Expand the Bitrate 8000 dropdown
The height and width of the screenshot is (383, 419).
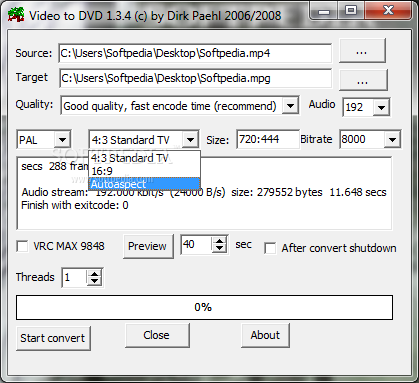click(x=392, y=139)
